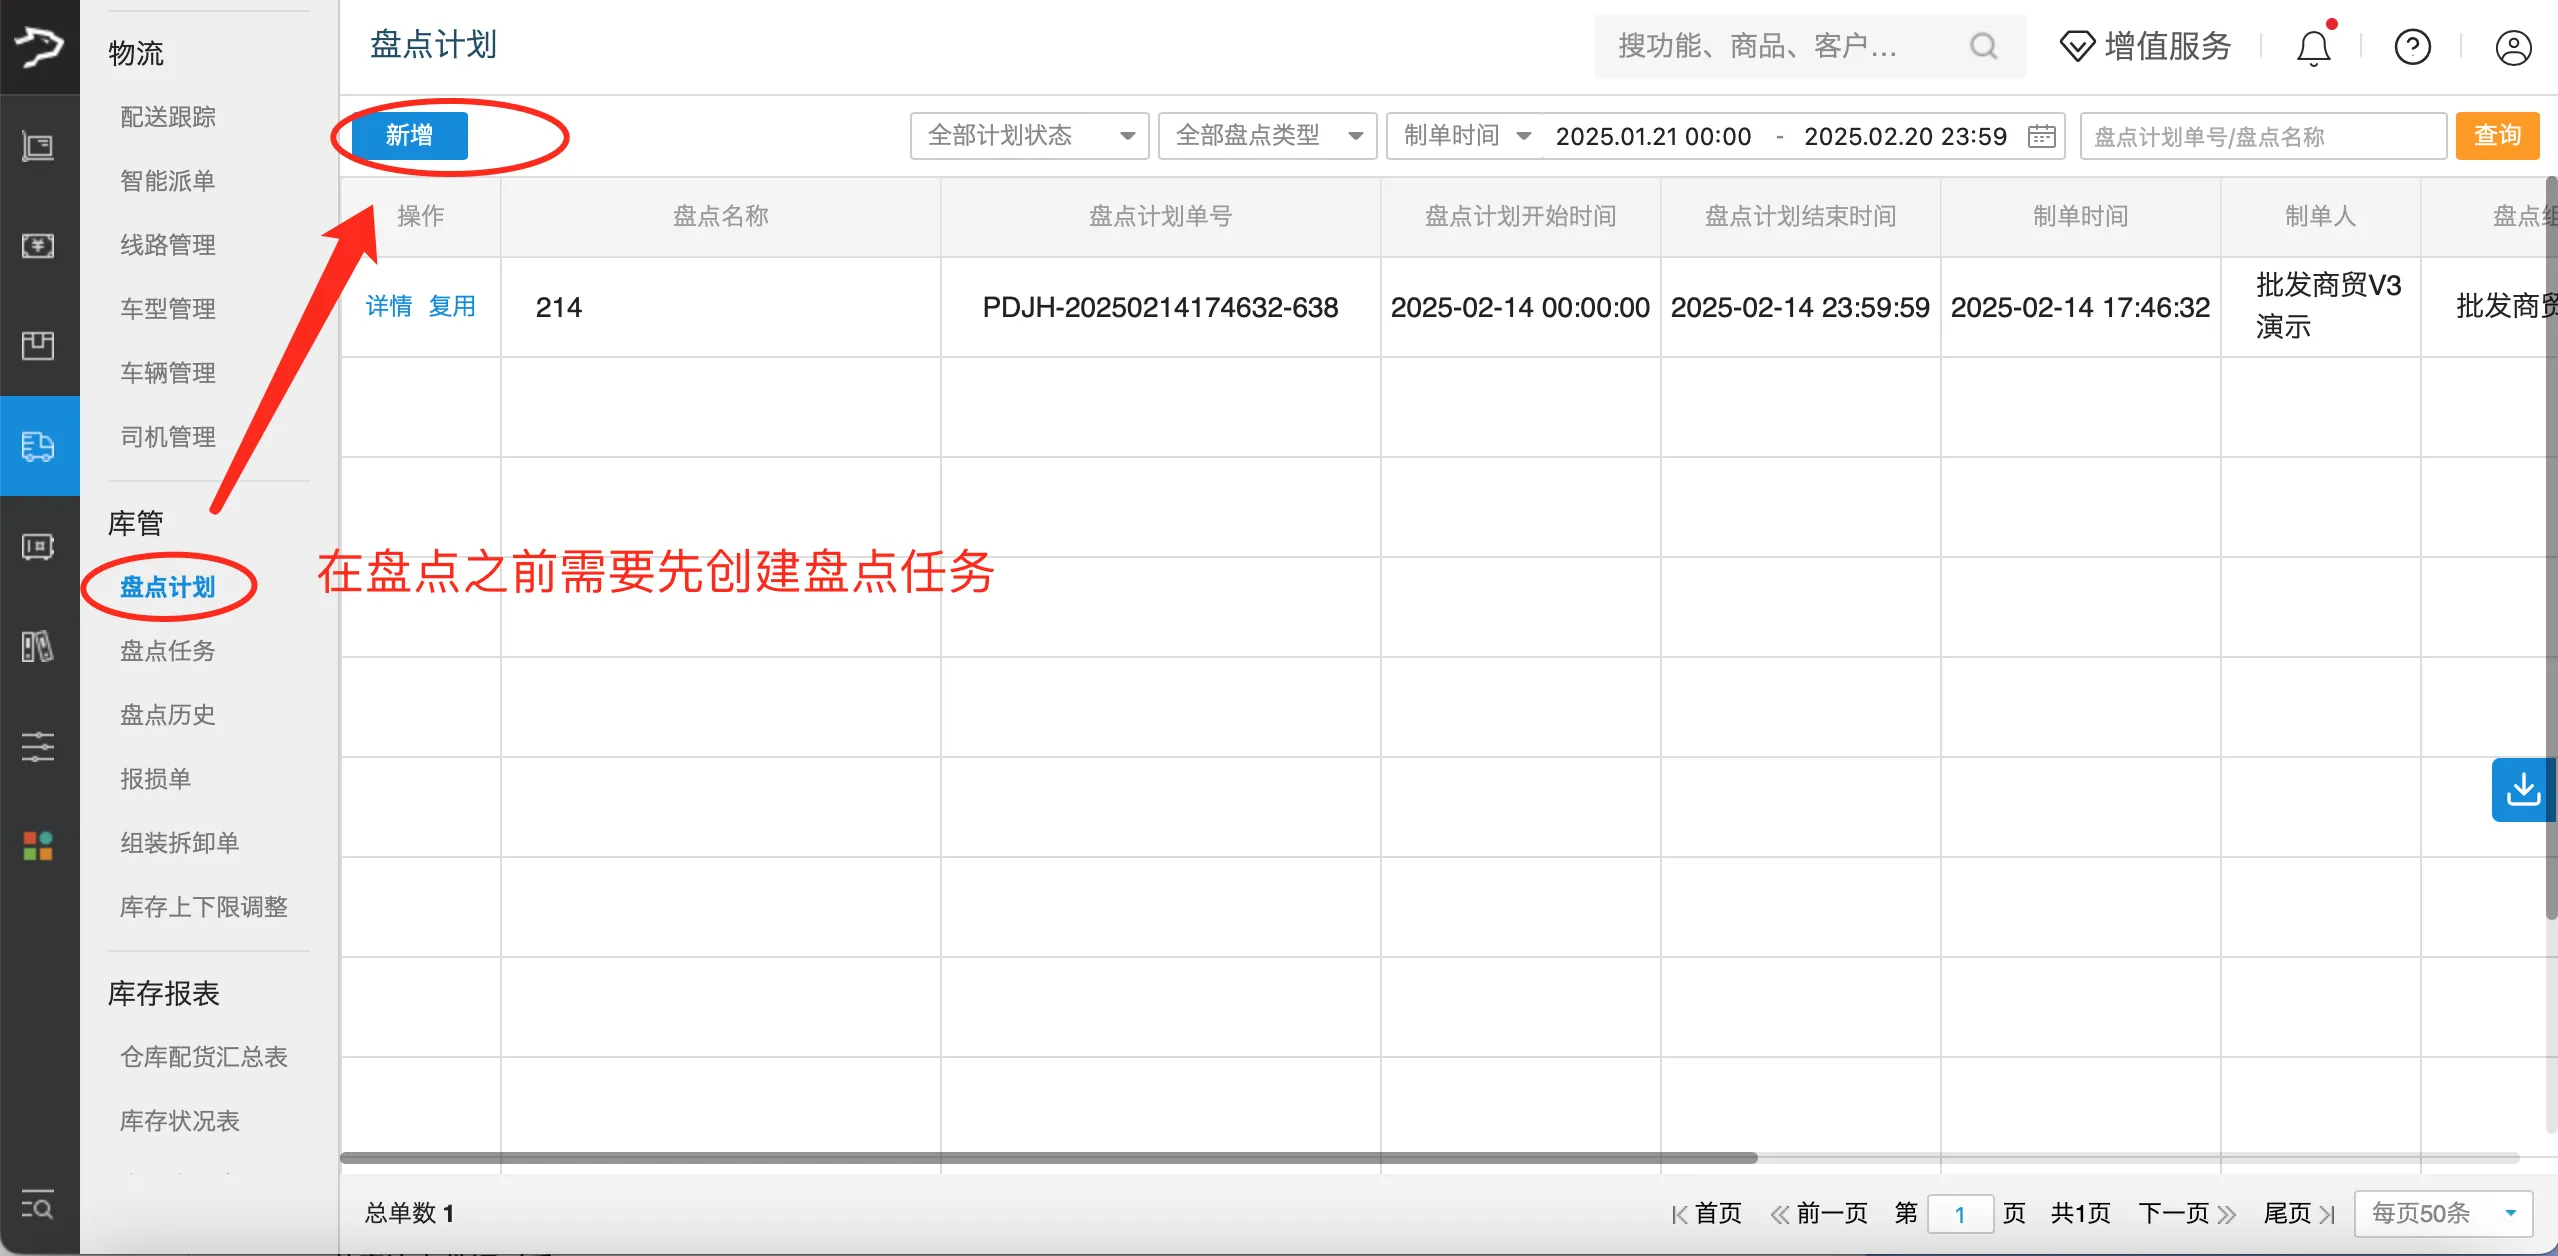Expand the 全部计划状态 dropdown
Screen dimensions: 2558x1256
point(1028,136)
